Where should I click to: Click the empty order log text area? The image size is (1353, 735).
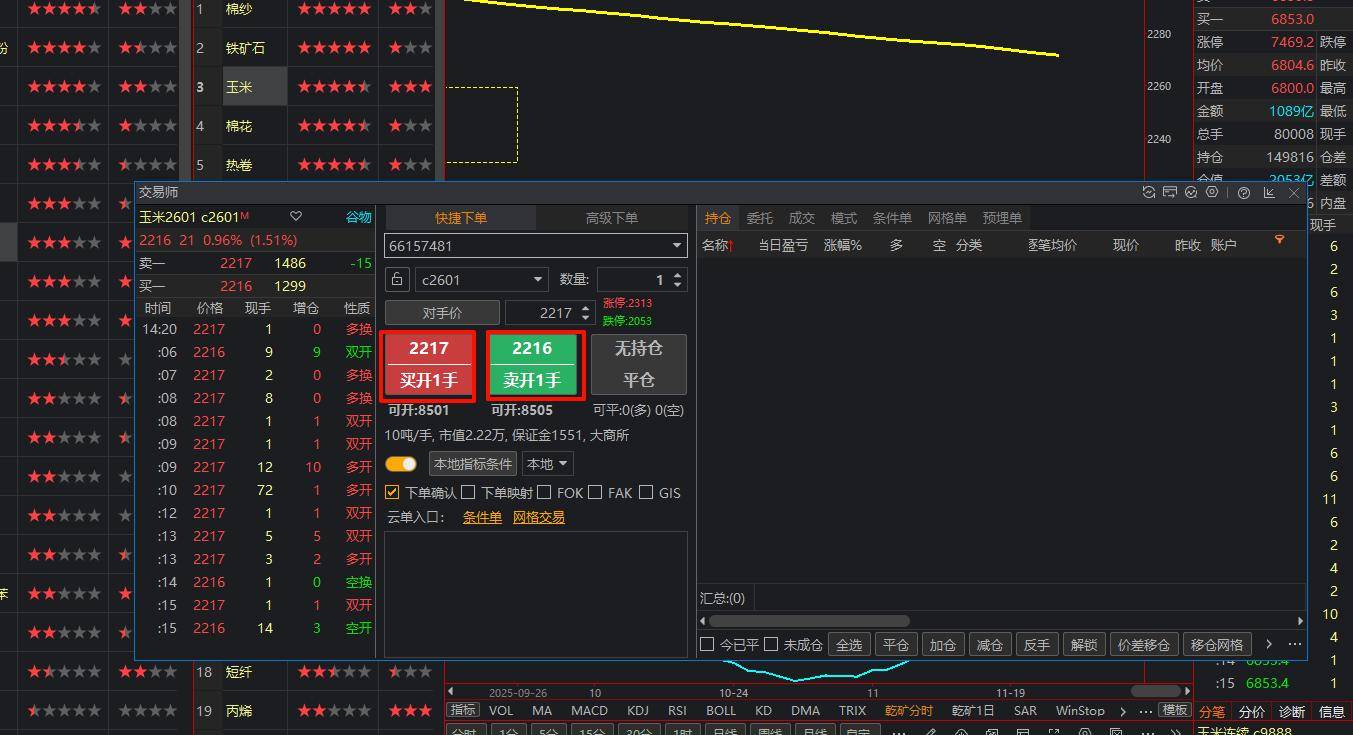(x=536, y=594)
